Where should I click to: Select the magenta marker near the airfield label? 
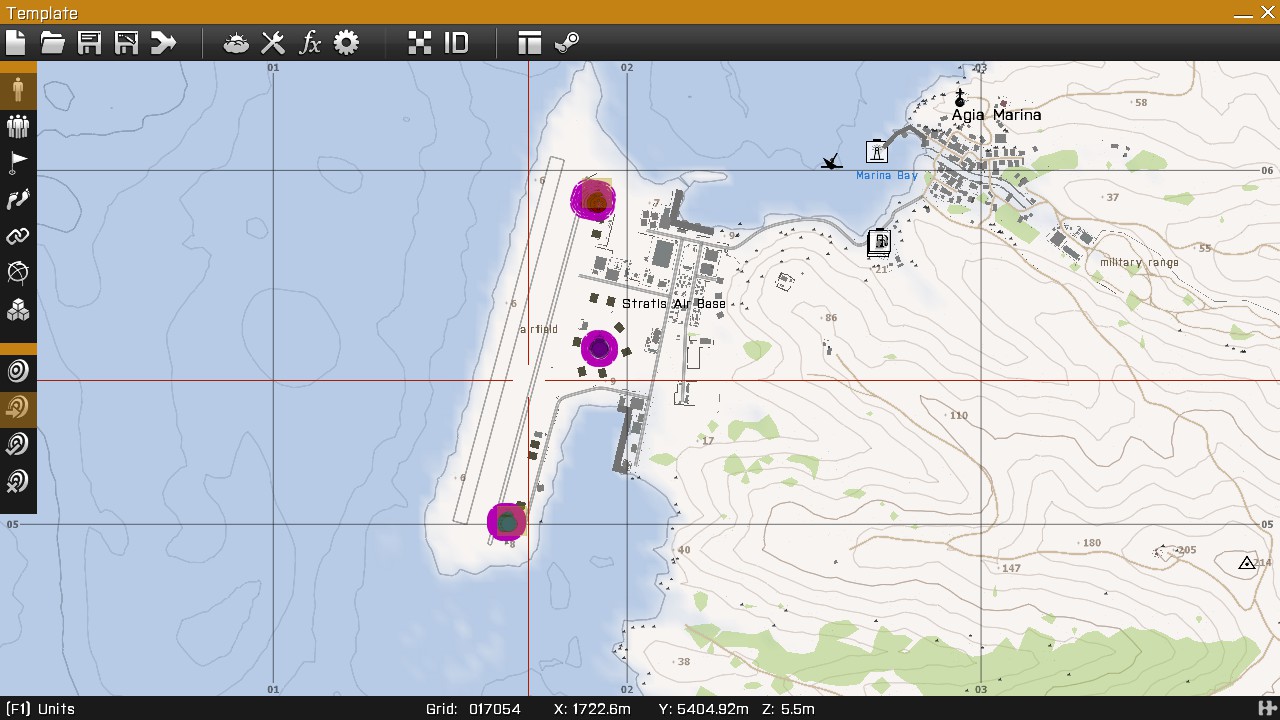pos(599,348)
